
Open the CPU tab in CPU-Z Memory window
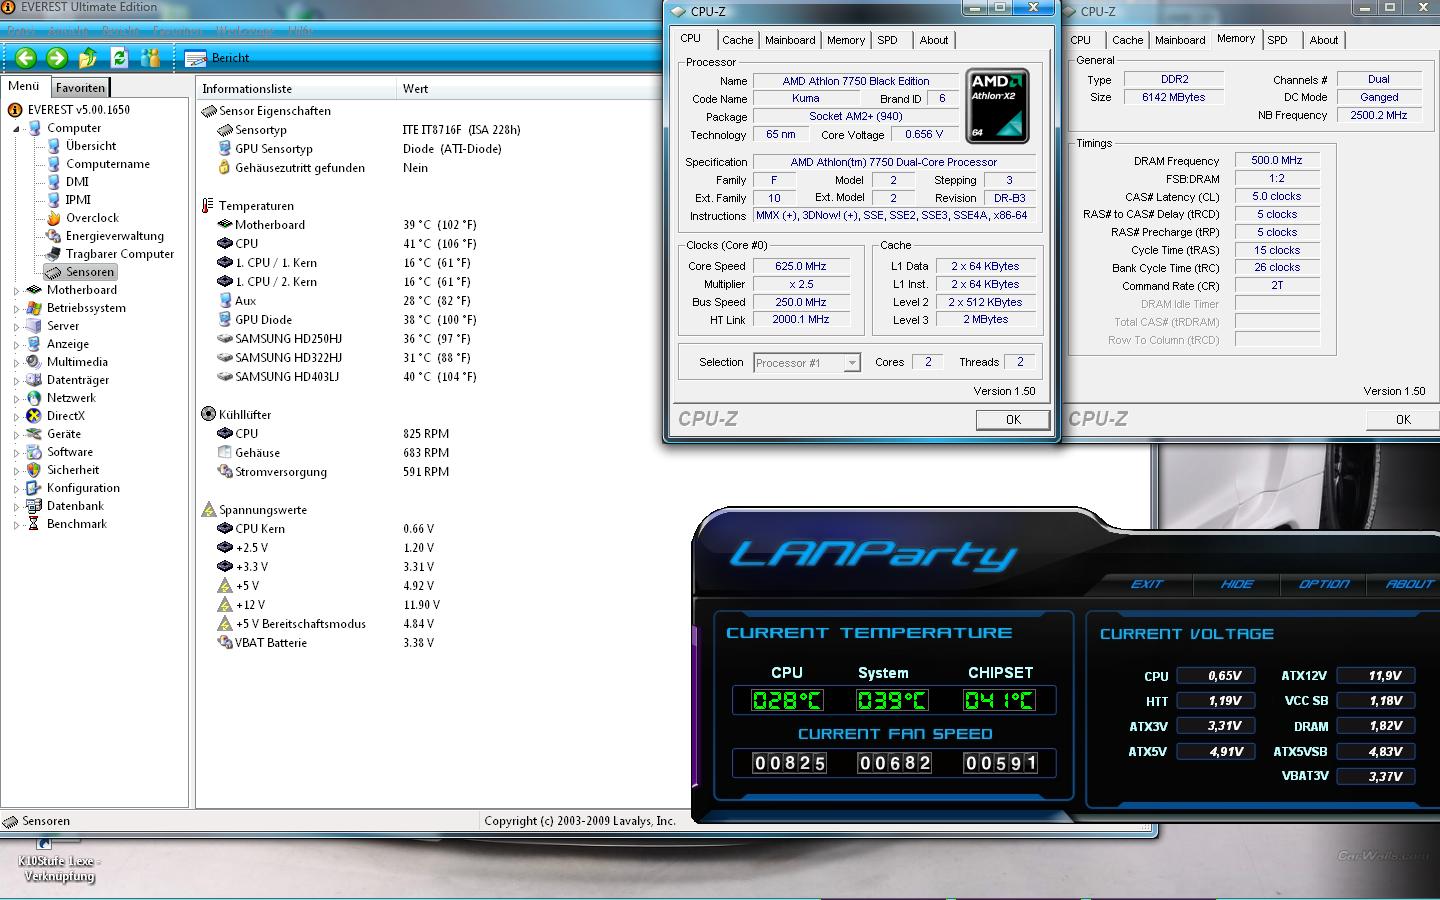click(x=1081, y=40)
